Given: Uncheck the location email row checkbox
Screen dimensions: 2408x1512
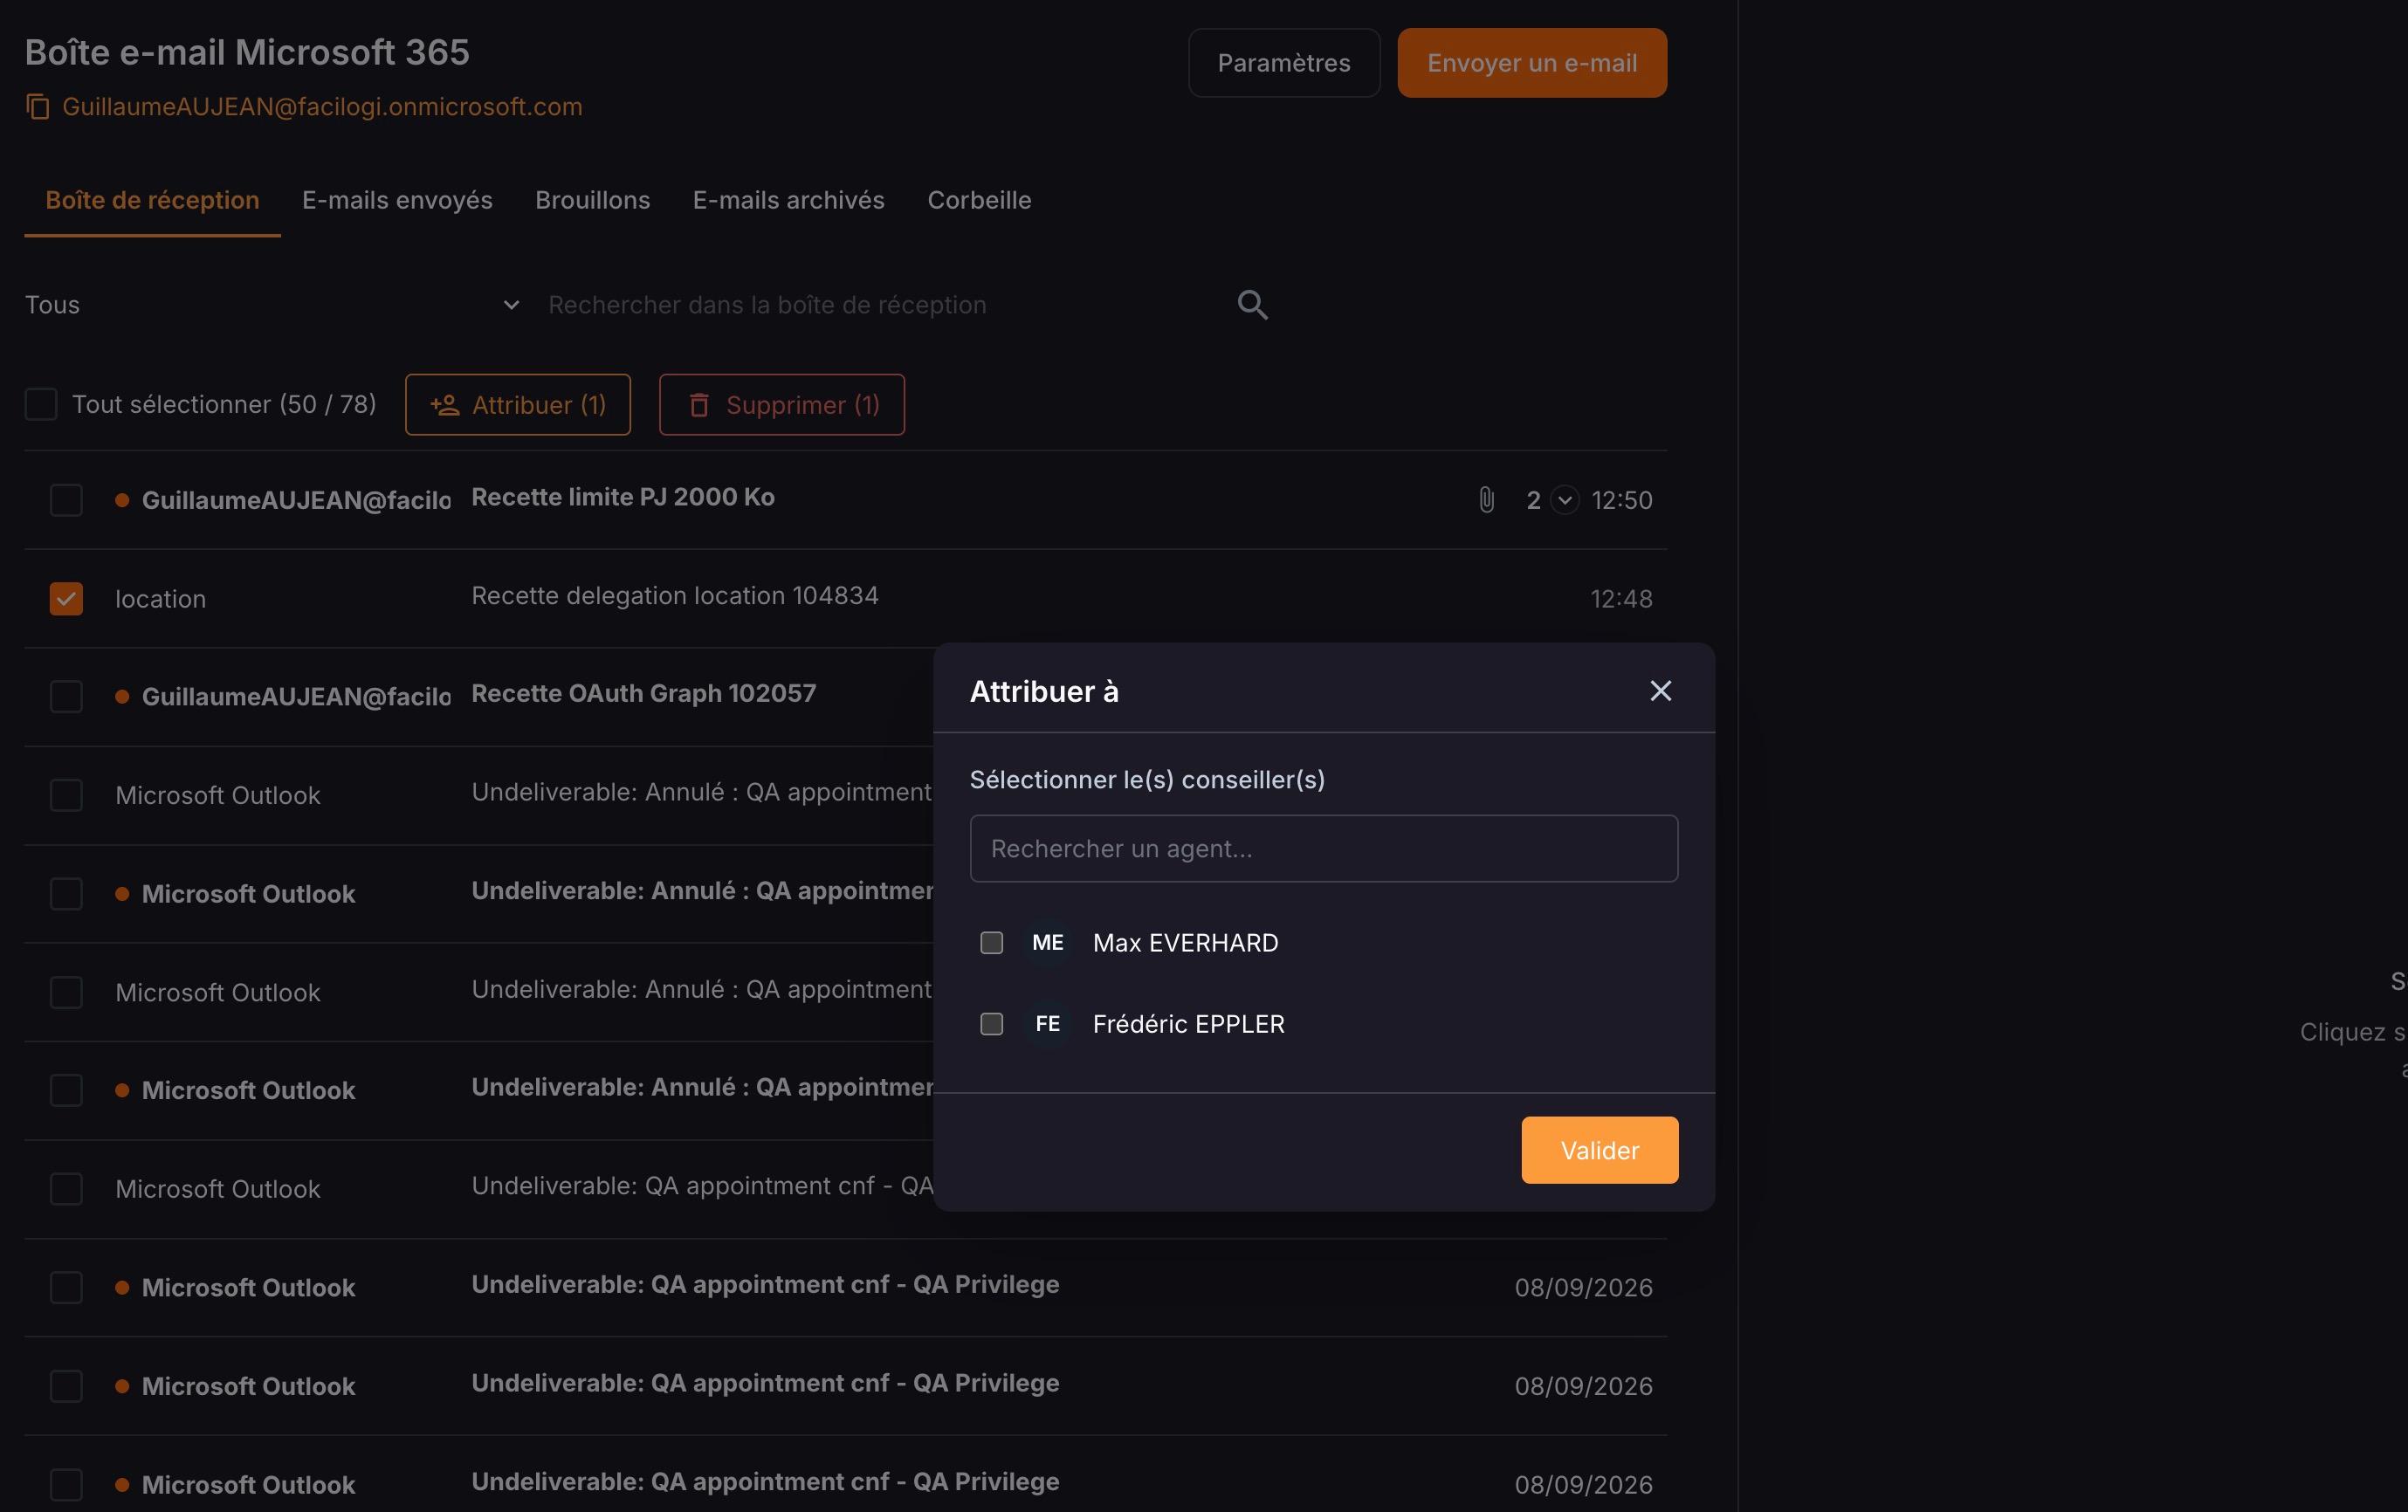Looking at the screenshot, I should coord(66,599).
